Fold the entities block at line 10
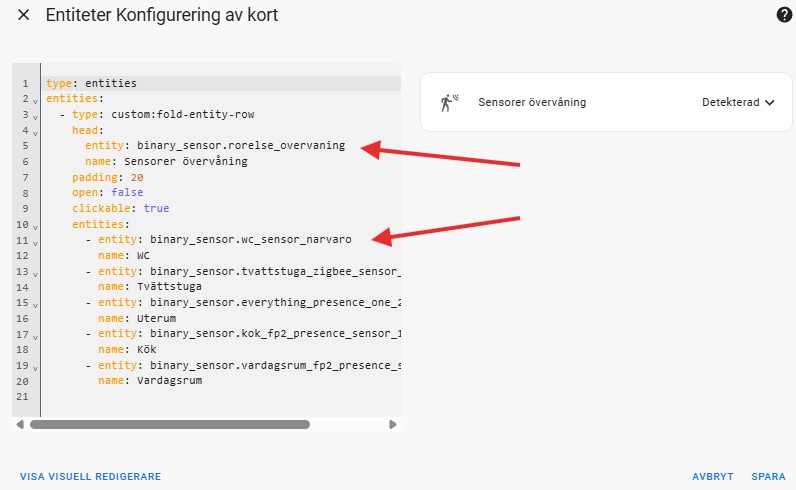Screen dimensions: 796x490 coord(35,227)
